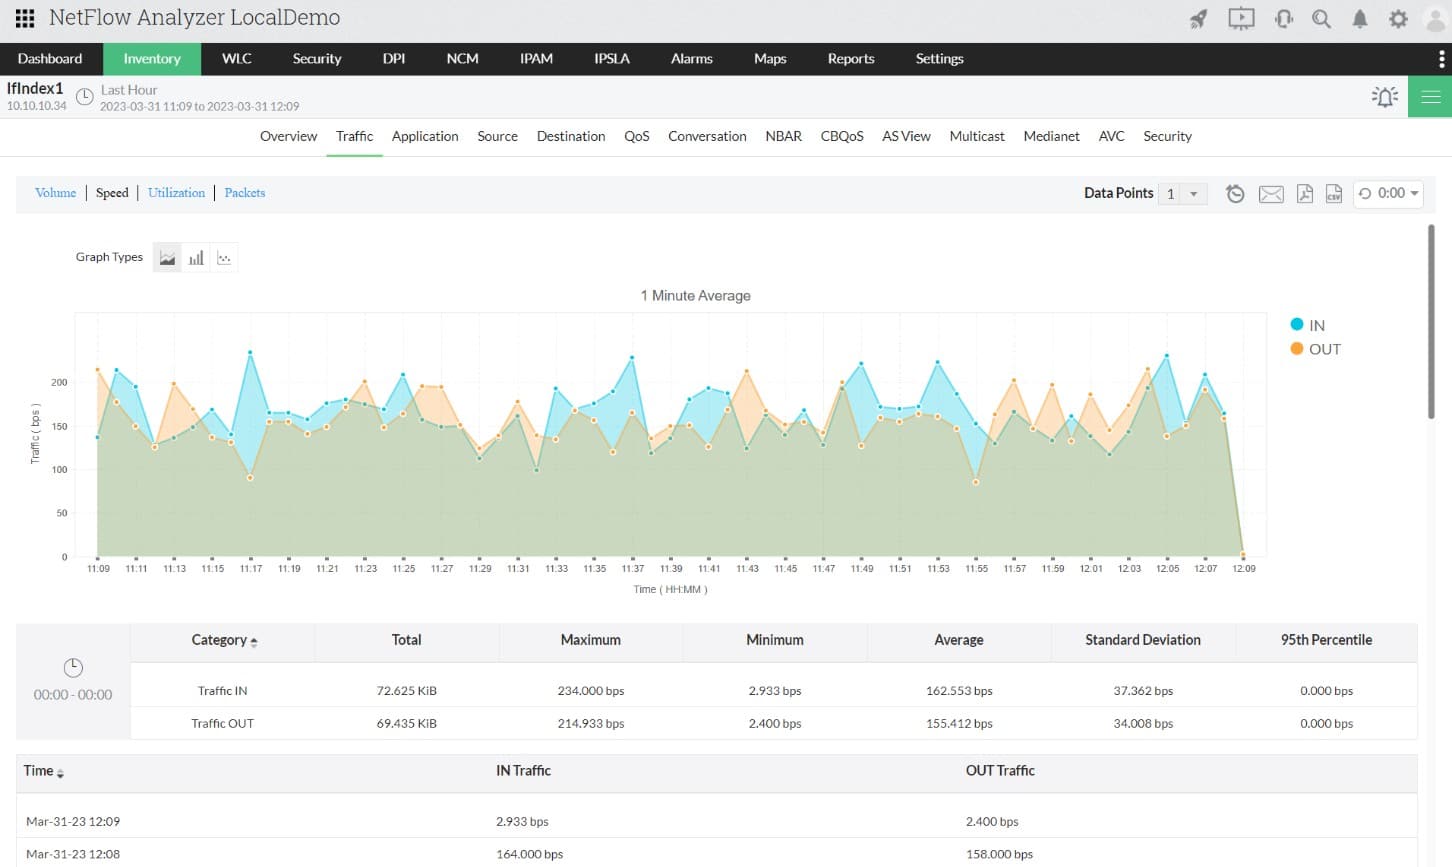Open the NCM menu
This screenshot has height=867, width=1452.
click(x=462, y=59)
